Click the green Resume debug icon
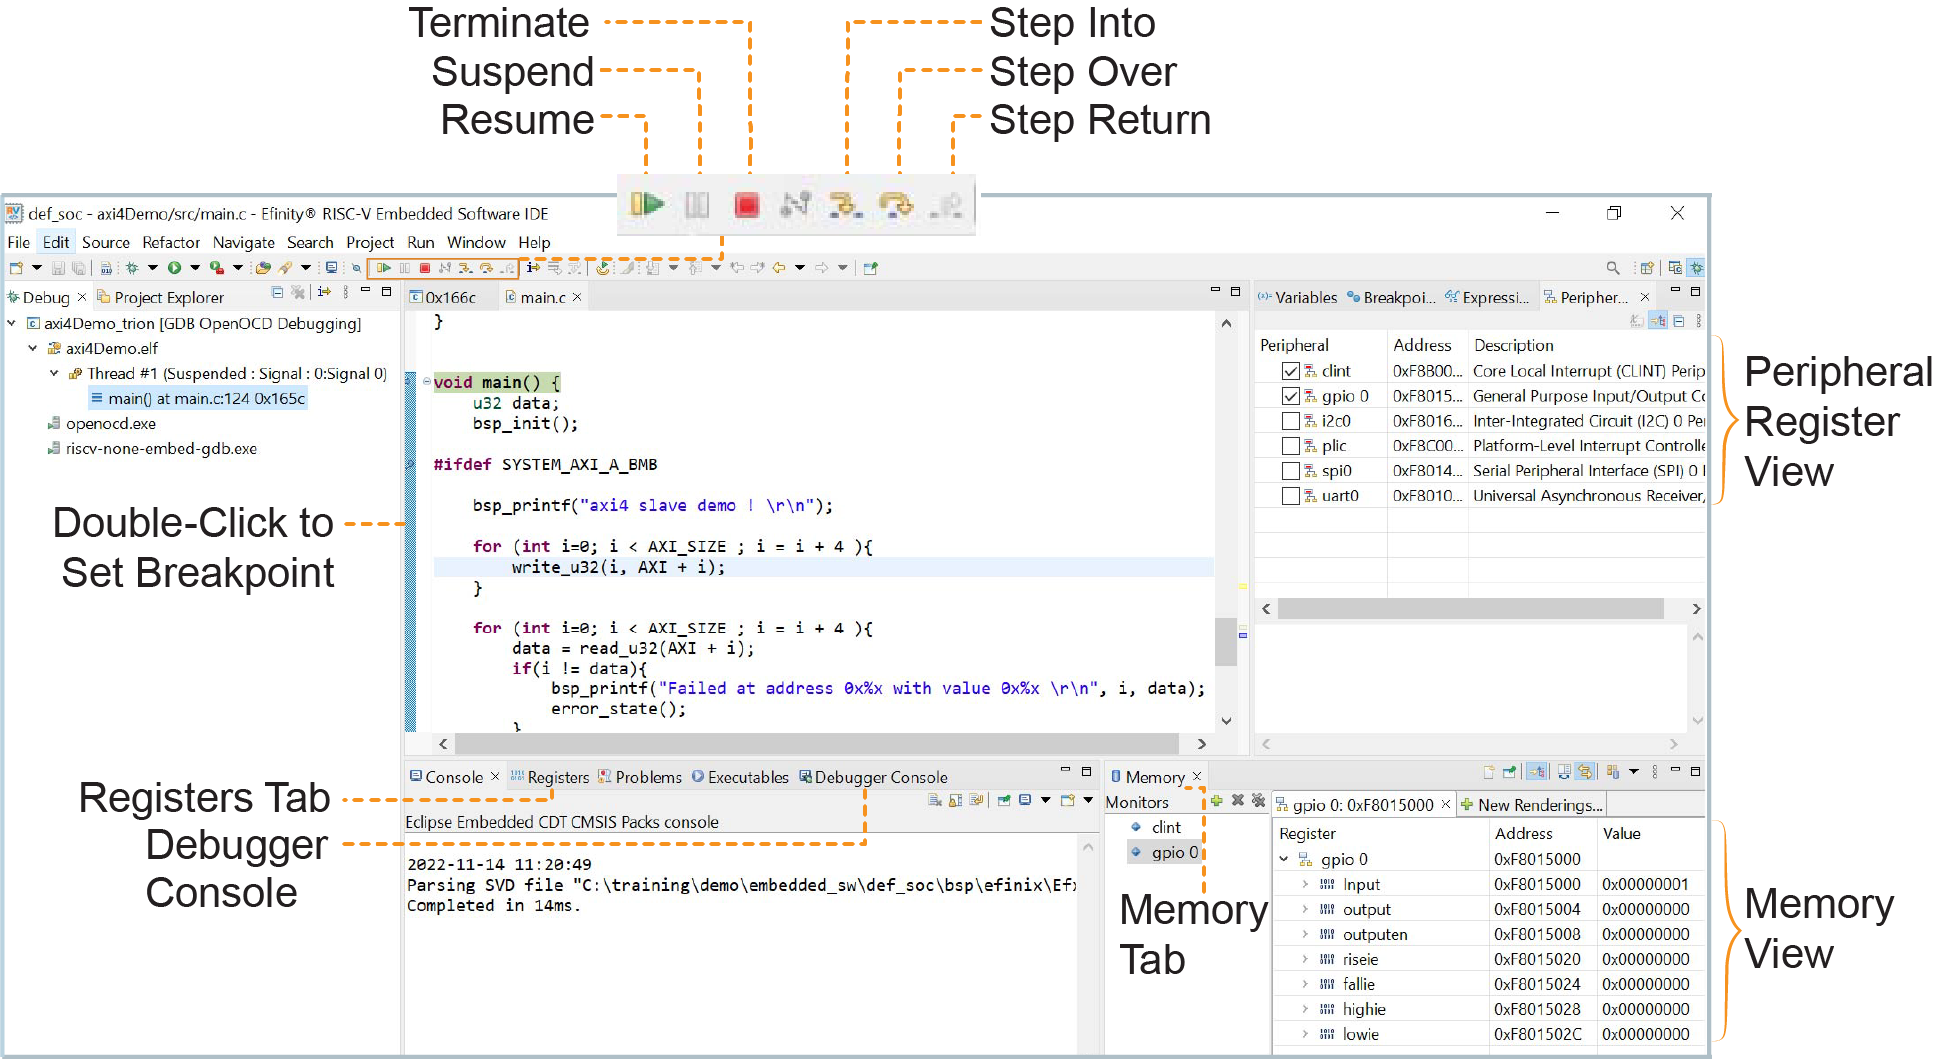 (x=646, y=205)
